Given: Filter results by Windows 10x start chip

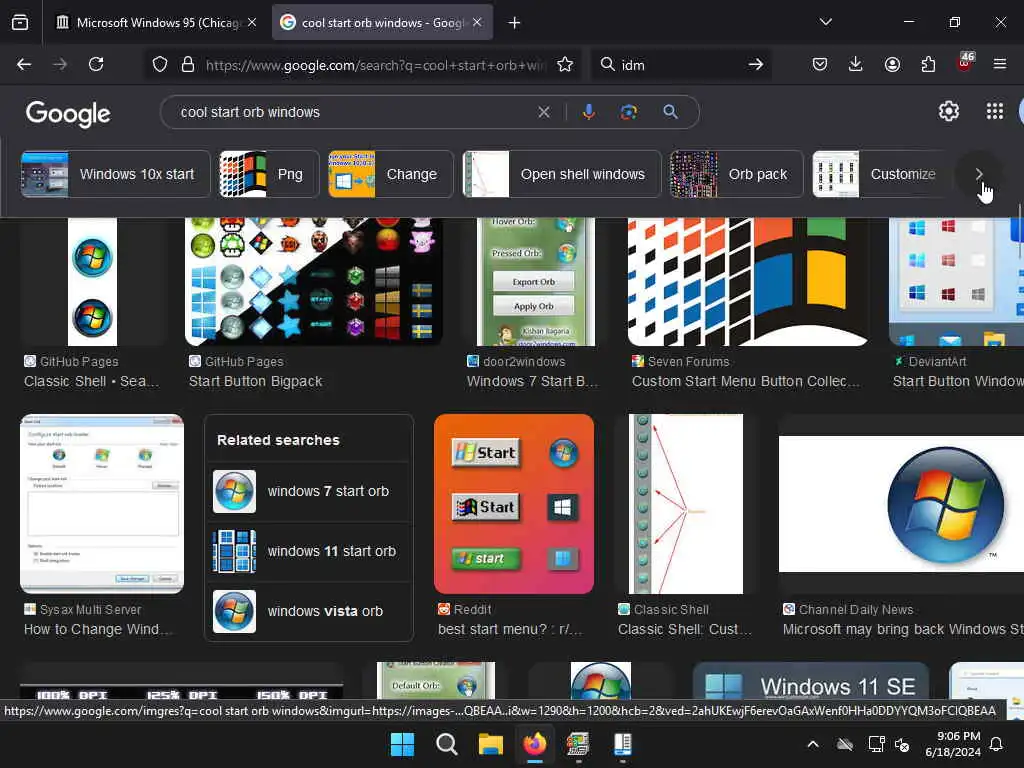Looking at the screenshot, I should coord(116,174).
